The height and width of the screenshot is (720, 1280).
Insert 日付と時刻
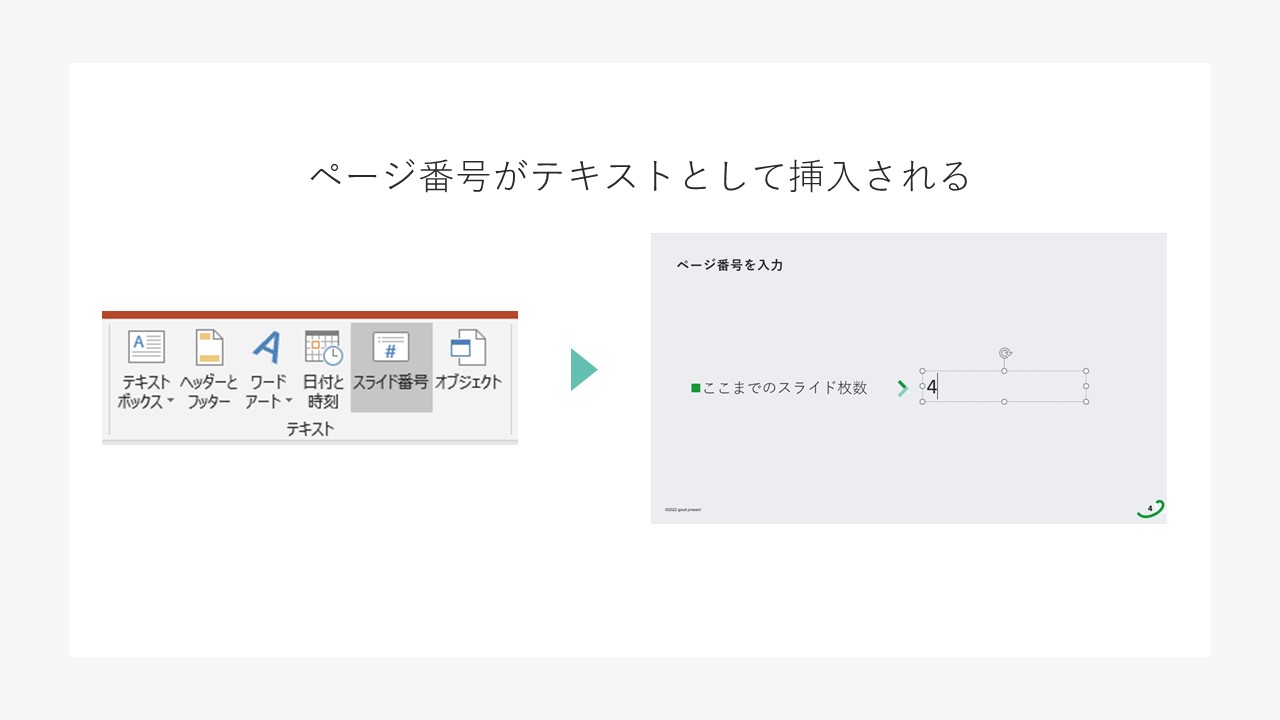[x=323, y=369]
